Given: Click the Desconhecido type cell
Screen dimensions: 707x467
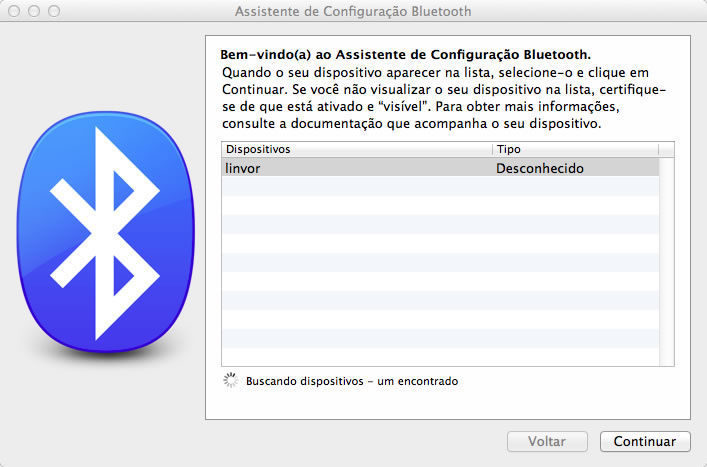Looking at the screenshot, I should point(540,168).
